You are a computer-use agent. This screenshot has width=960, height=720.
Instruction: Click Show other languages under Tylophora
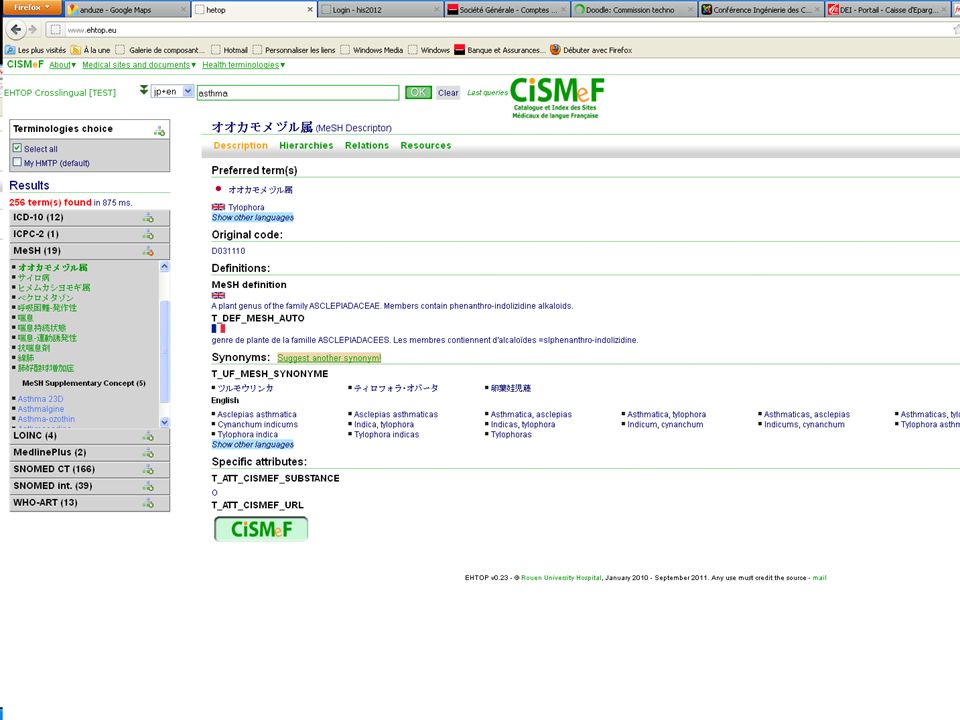click(252, 217)
